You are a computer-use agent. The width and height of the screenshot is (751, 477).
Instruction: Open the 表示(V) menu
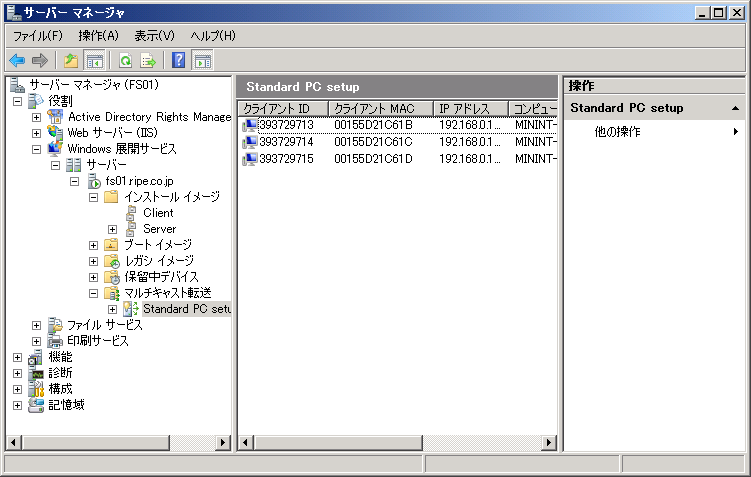[154, 36]
